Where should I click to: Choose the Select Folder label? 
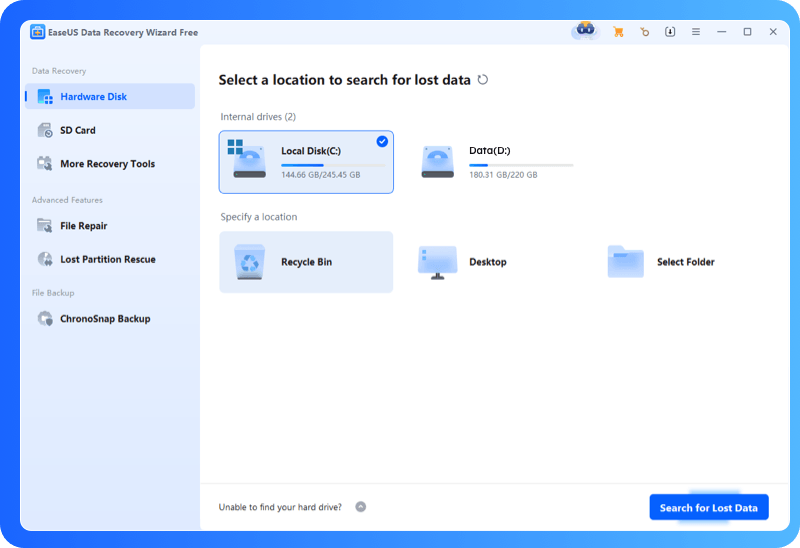686,262
